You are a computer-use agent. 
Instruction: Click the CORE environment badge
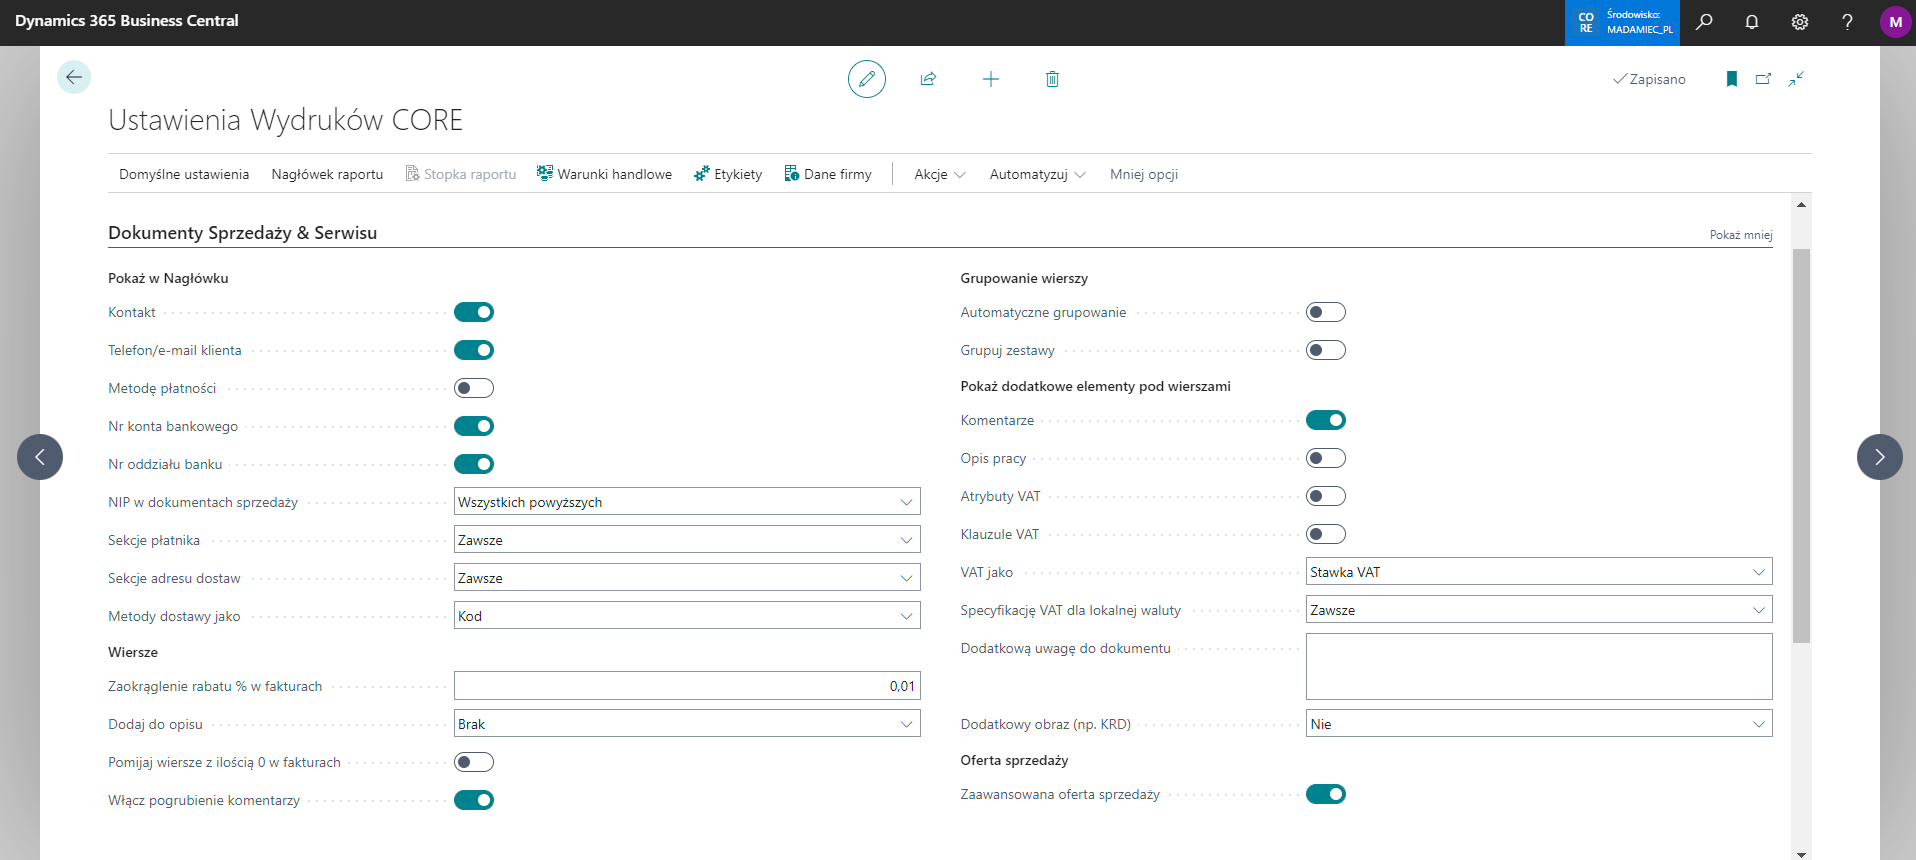[1622, 22]
